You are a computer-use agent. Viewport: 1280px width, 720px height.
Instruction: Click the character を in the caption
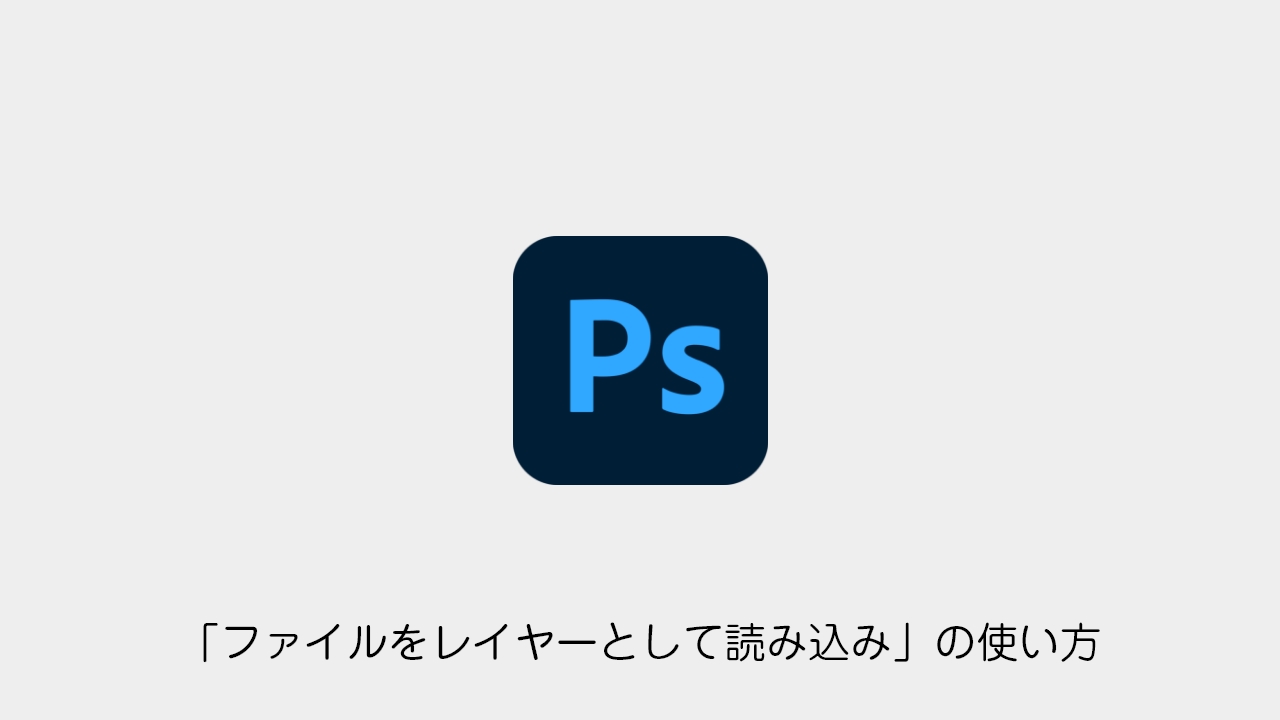coord(408,643)
